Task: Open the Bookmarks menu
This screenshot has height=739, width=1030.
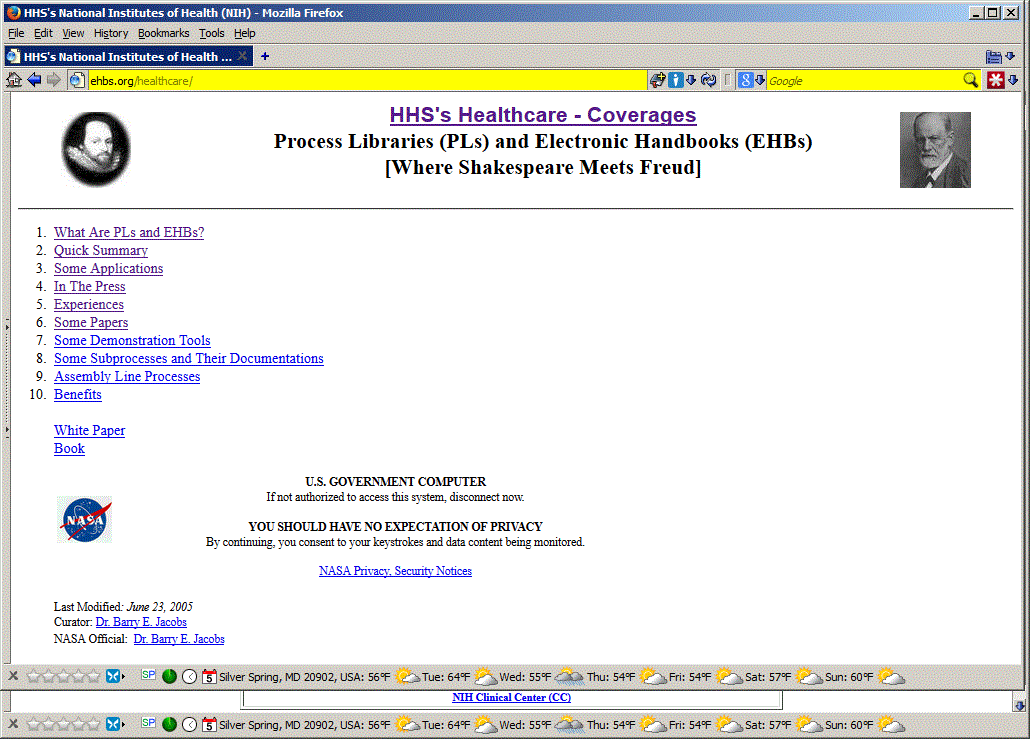Action: tap(164, 33)
